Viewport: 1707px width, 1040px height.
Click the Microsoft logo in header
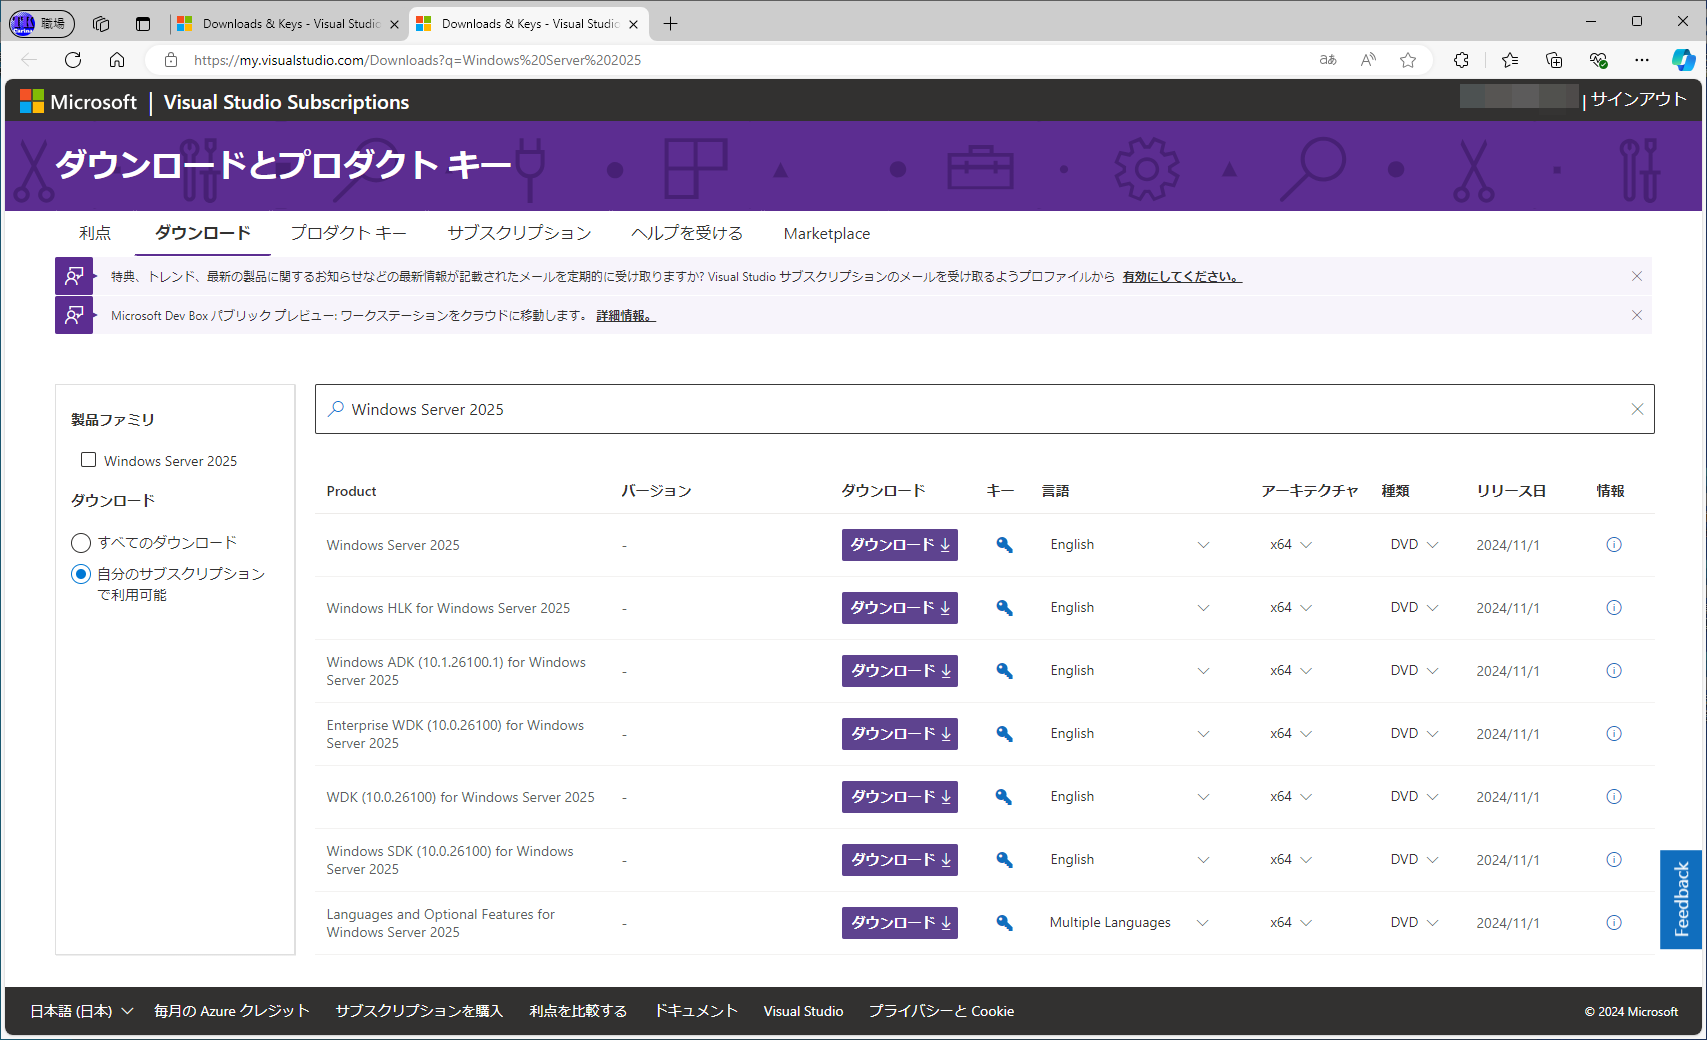pos(79,102)
